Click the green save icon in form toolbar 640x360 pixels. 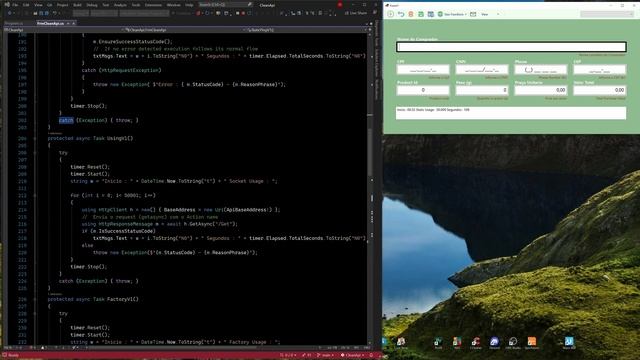pos(421,14)
